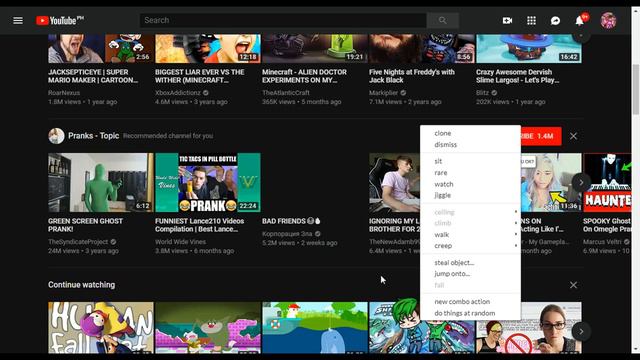Open the BAD FRIENDS video title
This screenshot has width=640, height=360.
[x=291, y=221]
